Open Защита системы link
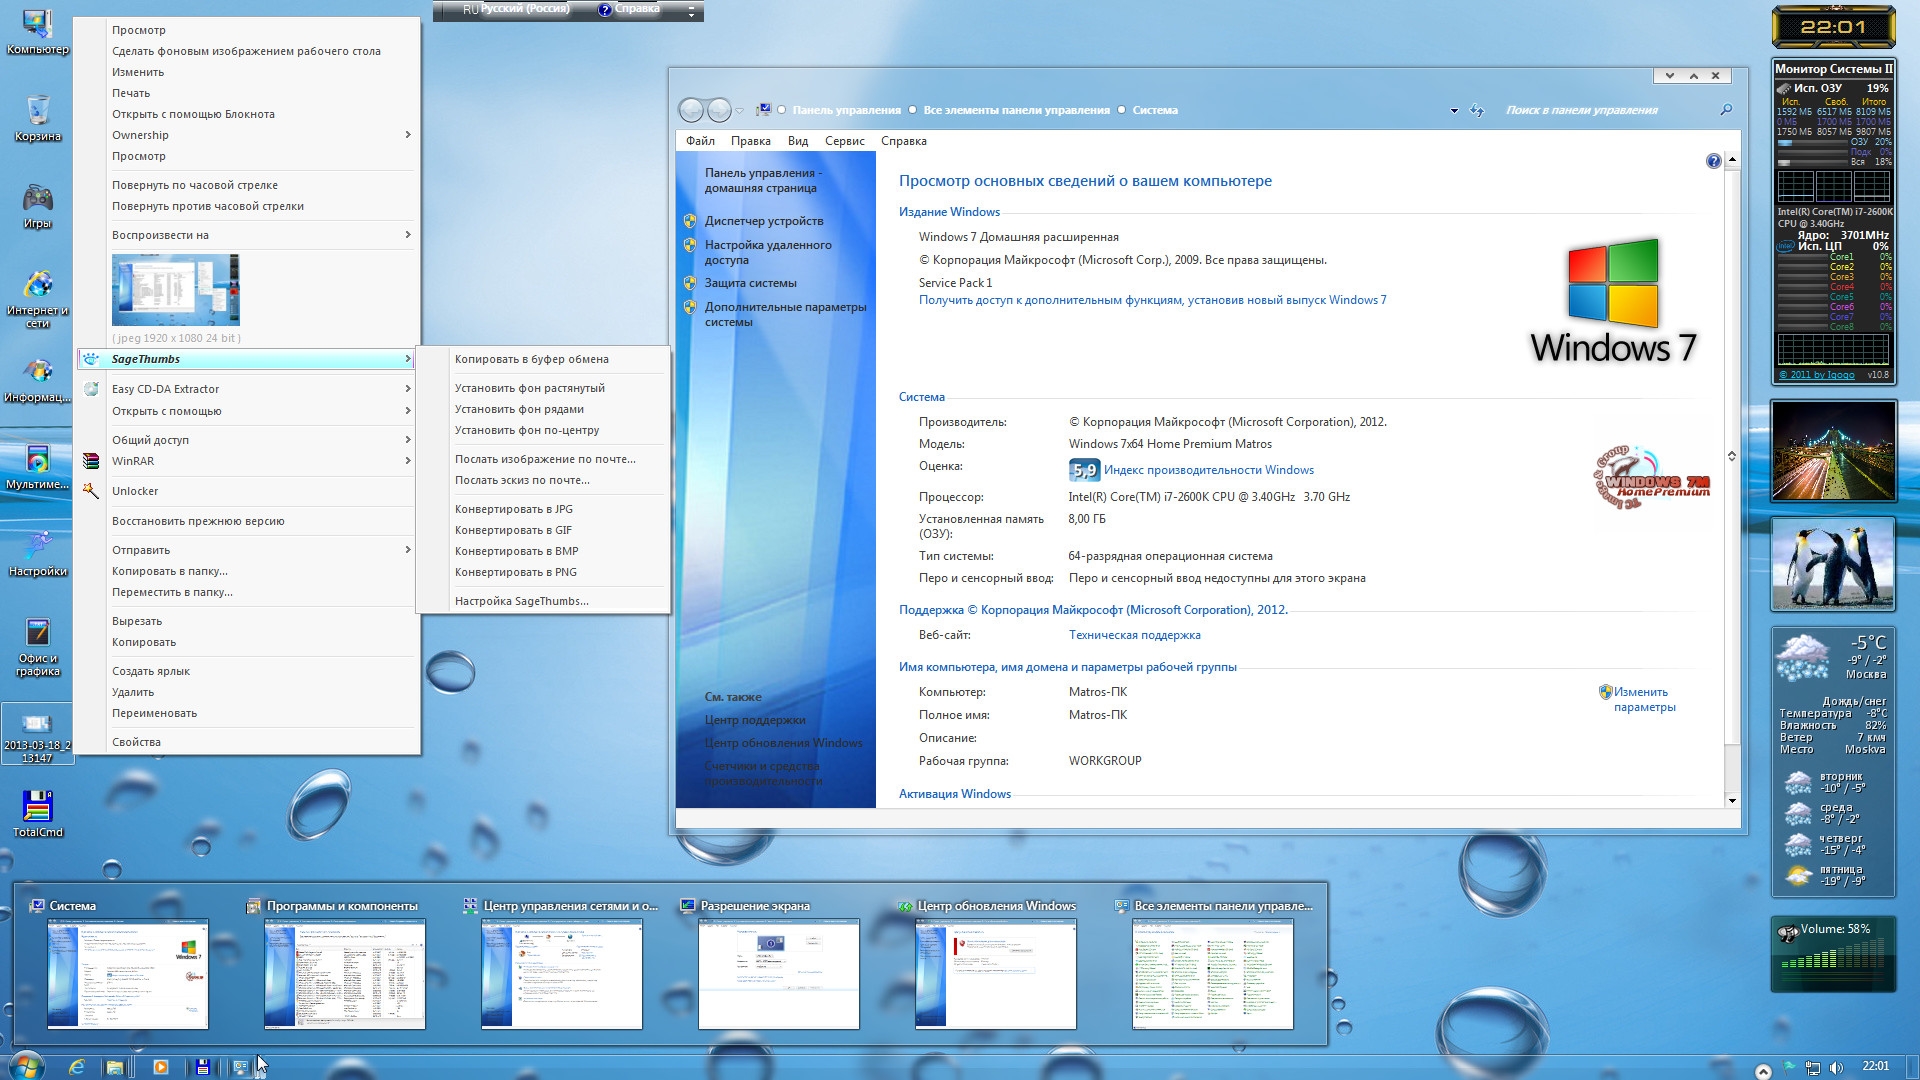 point(750,283)
